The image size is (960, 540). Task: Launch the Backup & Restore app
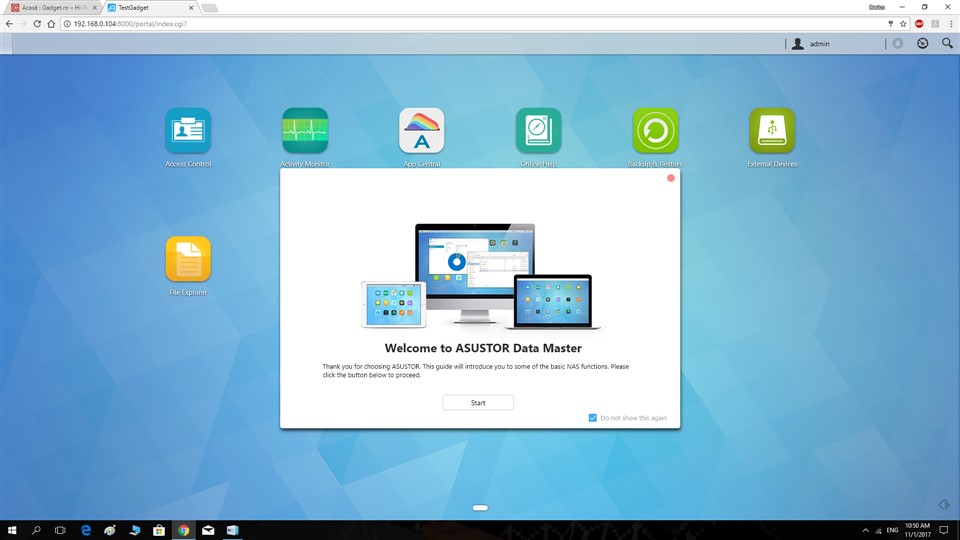tap(655, 131)
